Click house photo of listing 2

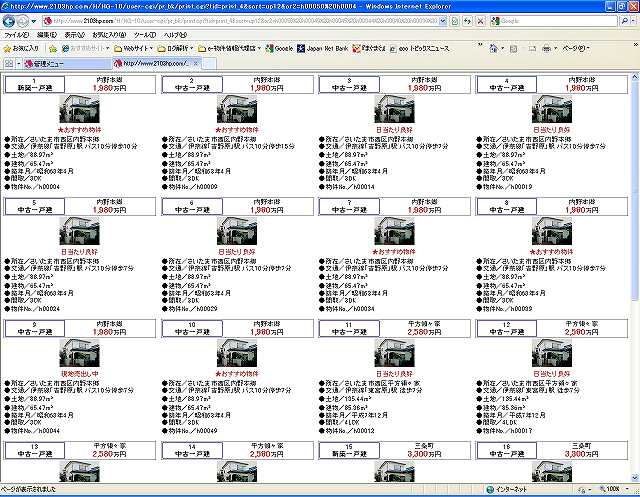(237, 109)
